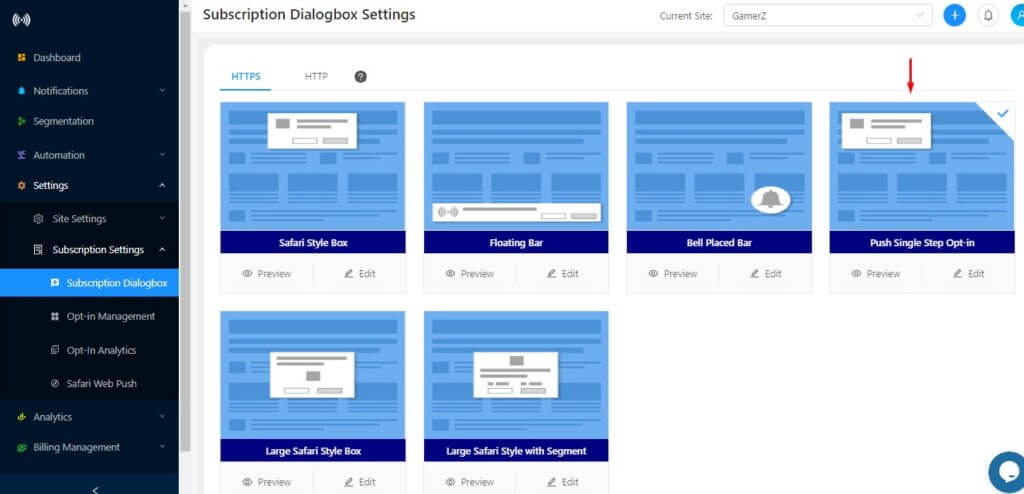This screenshot has height=494, width=1024.
Task: Edit Push Single Step Opt-in
Action: pyautogui.click(x=969, y=274)
